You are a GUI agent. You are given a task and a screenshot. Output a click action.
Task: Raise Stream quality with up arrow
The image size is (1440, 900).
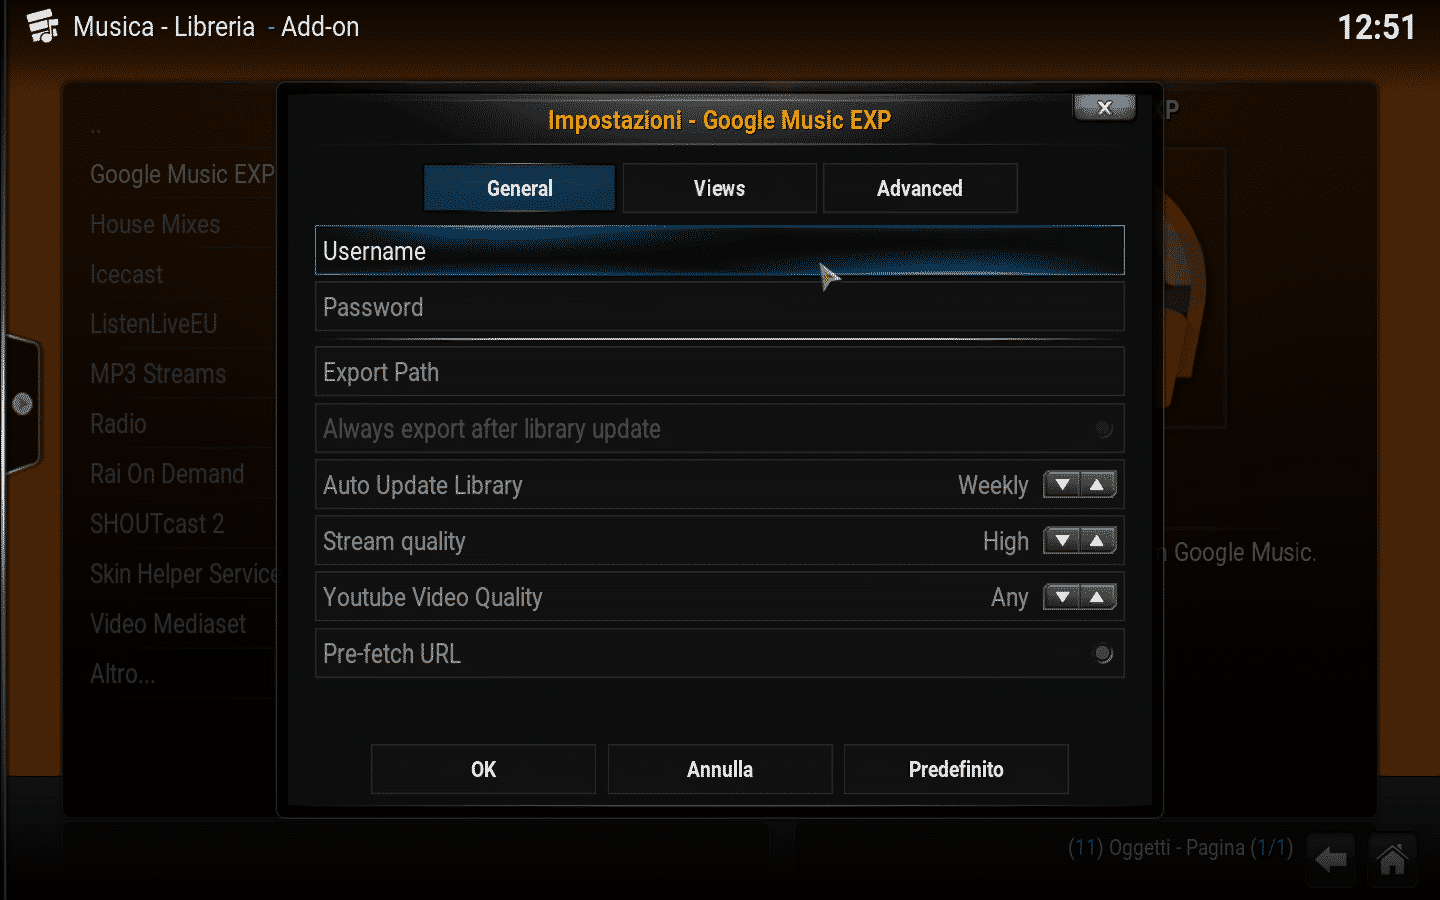[x=1098, y=541]
